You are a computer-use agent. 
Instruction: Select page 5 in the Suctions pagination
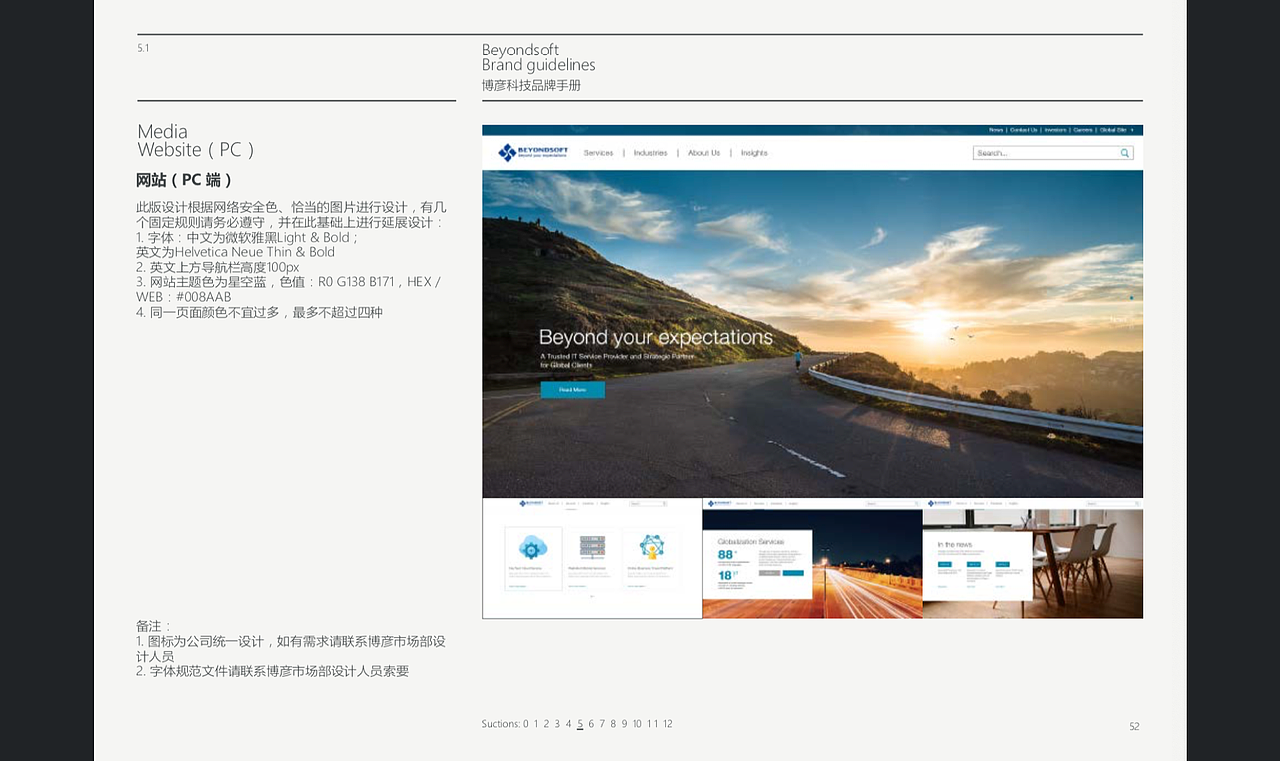point(580,723)
